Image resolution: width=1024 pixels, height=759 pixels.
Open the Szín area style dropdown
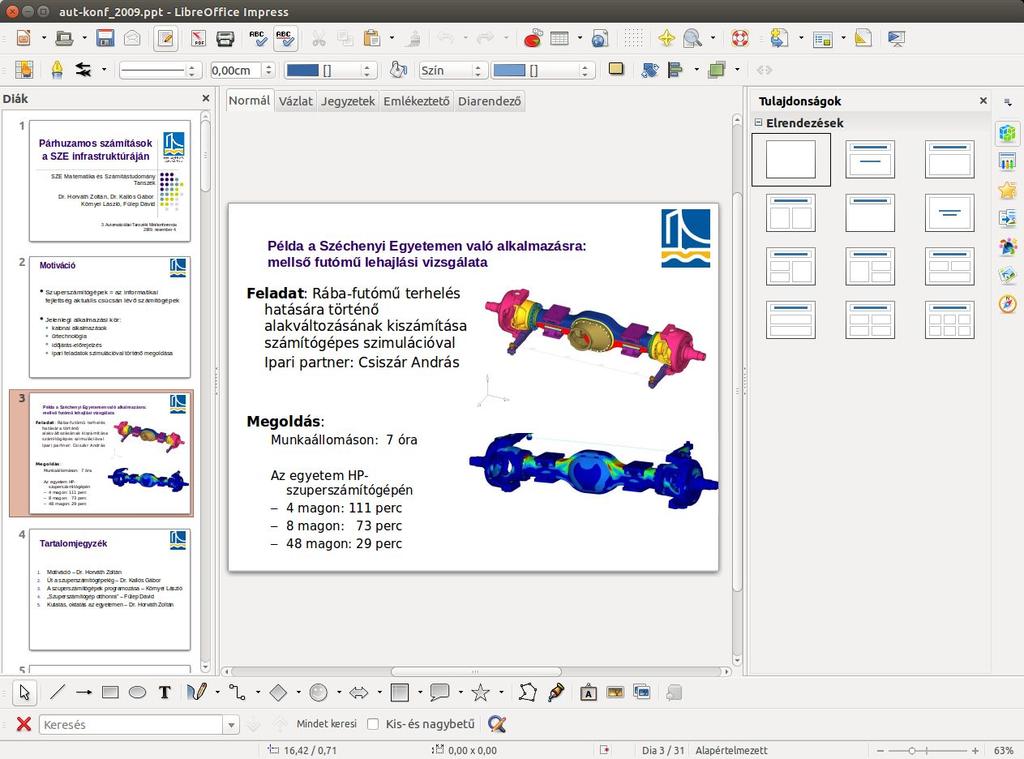pos(453,70)
